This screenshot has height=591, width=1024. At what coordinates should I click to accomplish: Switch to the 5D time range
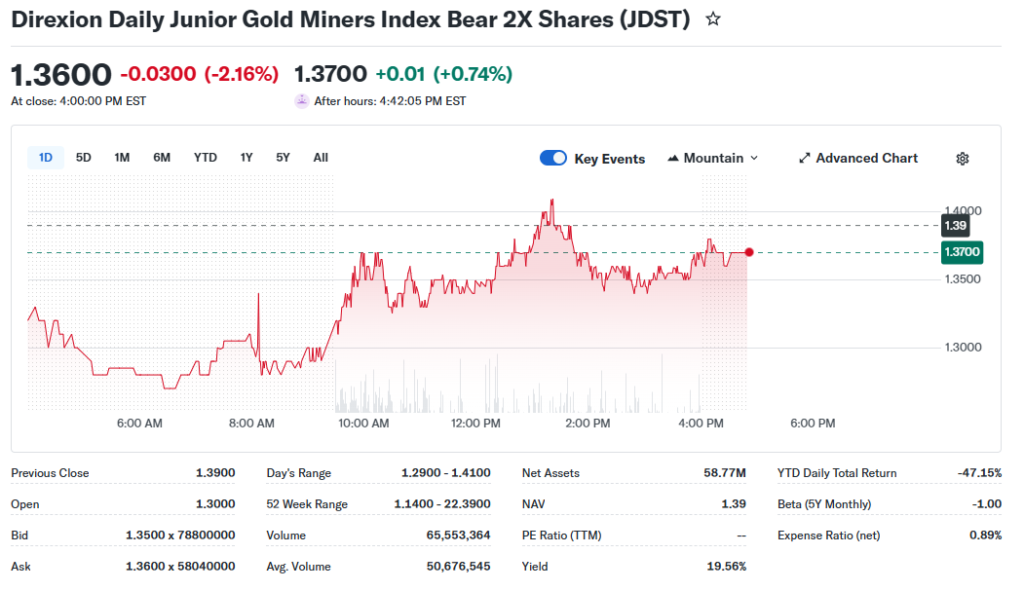click(x=84, y=157)
